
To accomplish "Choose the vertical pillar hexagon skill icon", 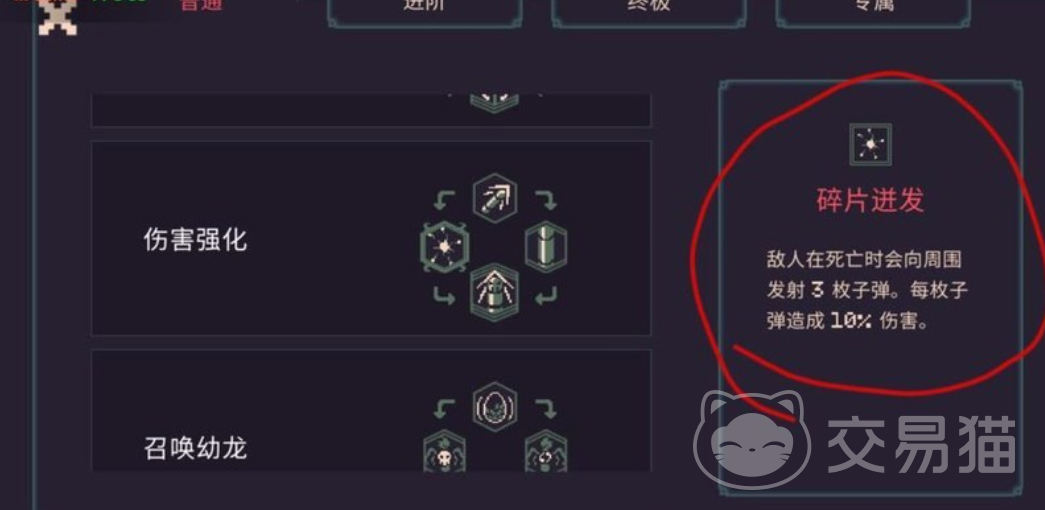I will pyautogui.click(x=546, y=247).
